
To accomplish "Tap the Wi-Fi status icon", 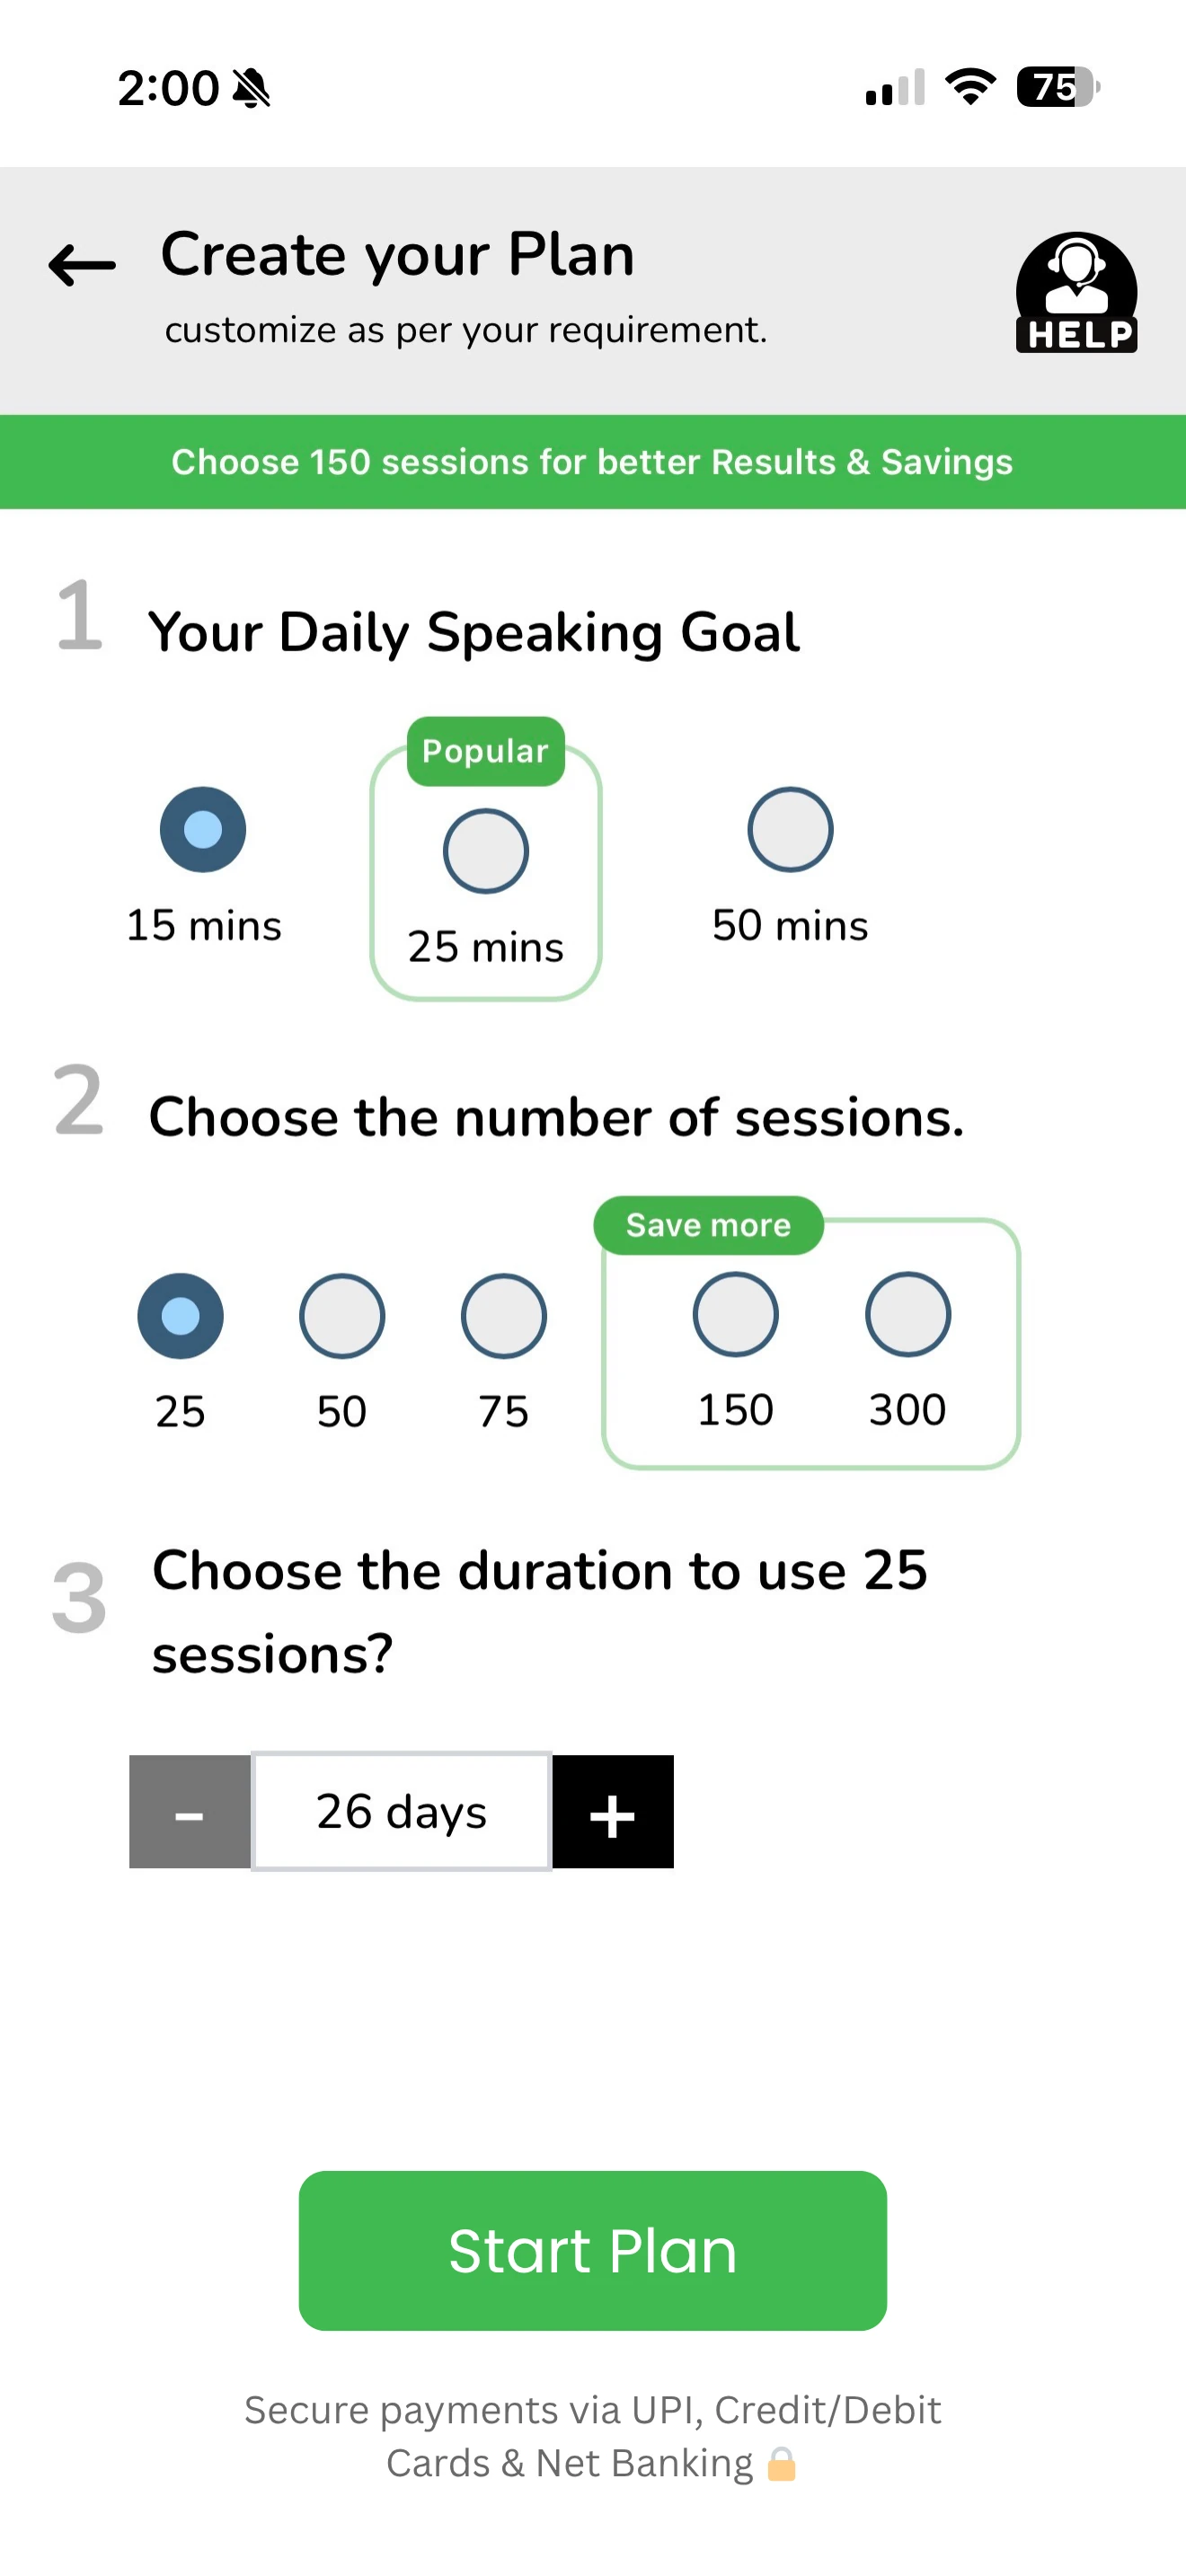I will click(969, 87).
